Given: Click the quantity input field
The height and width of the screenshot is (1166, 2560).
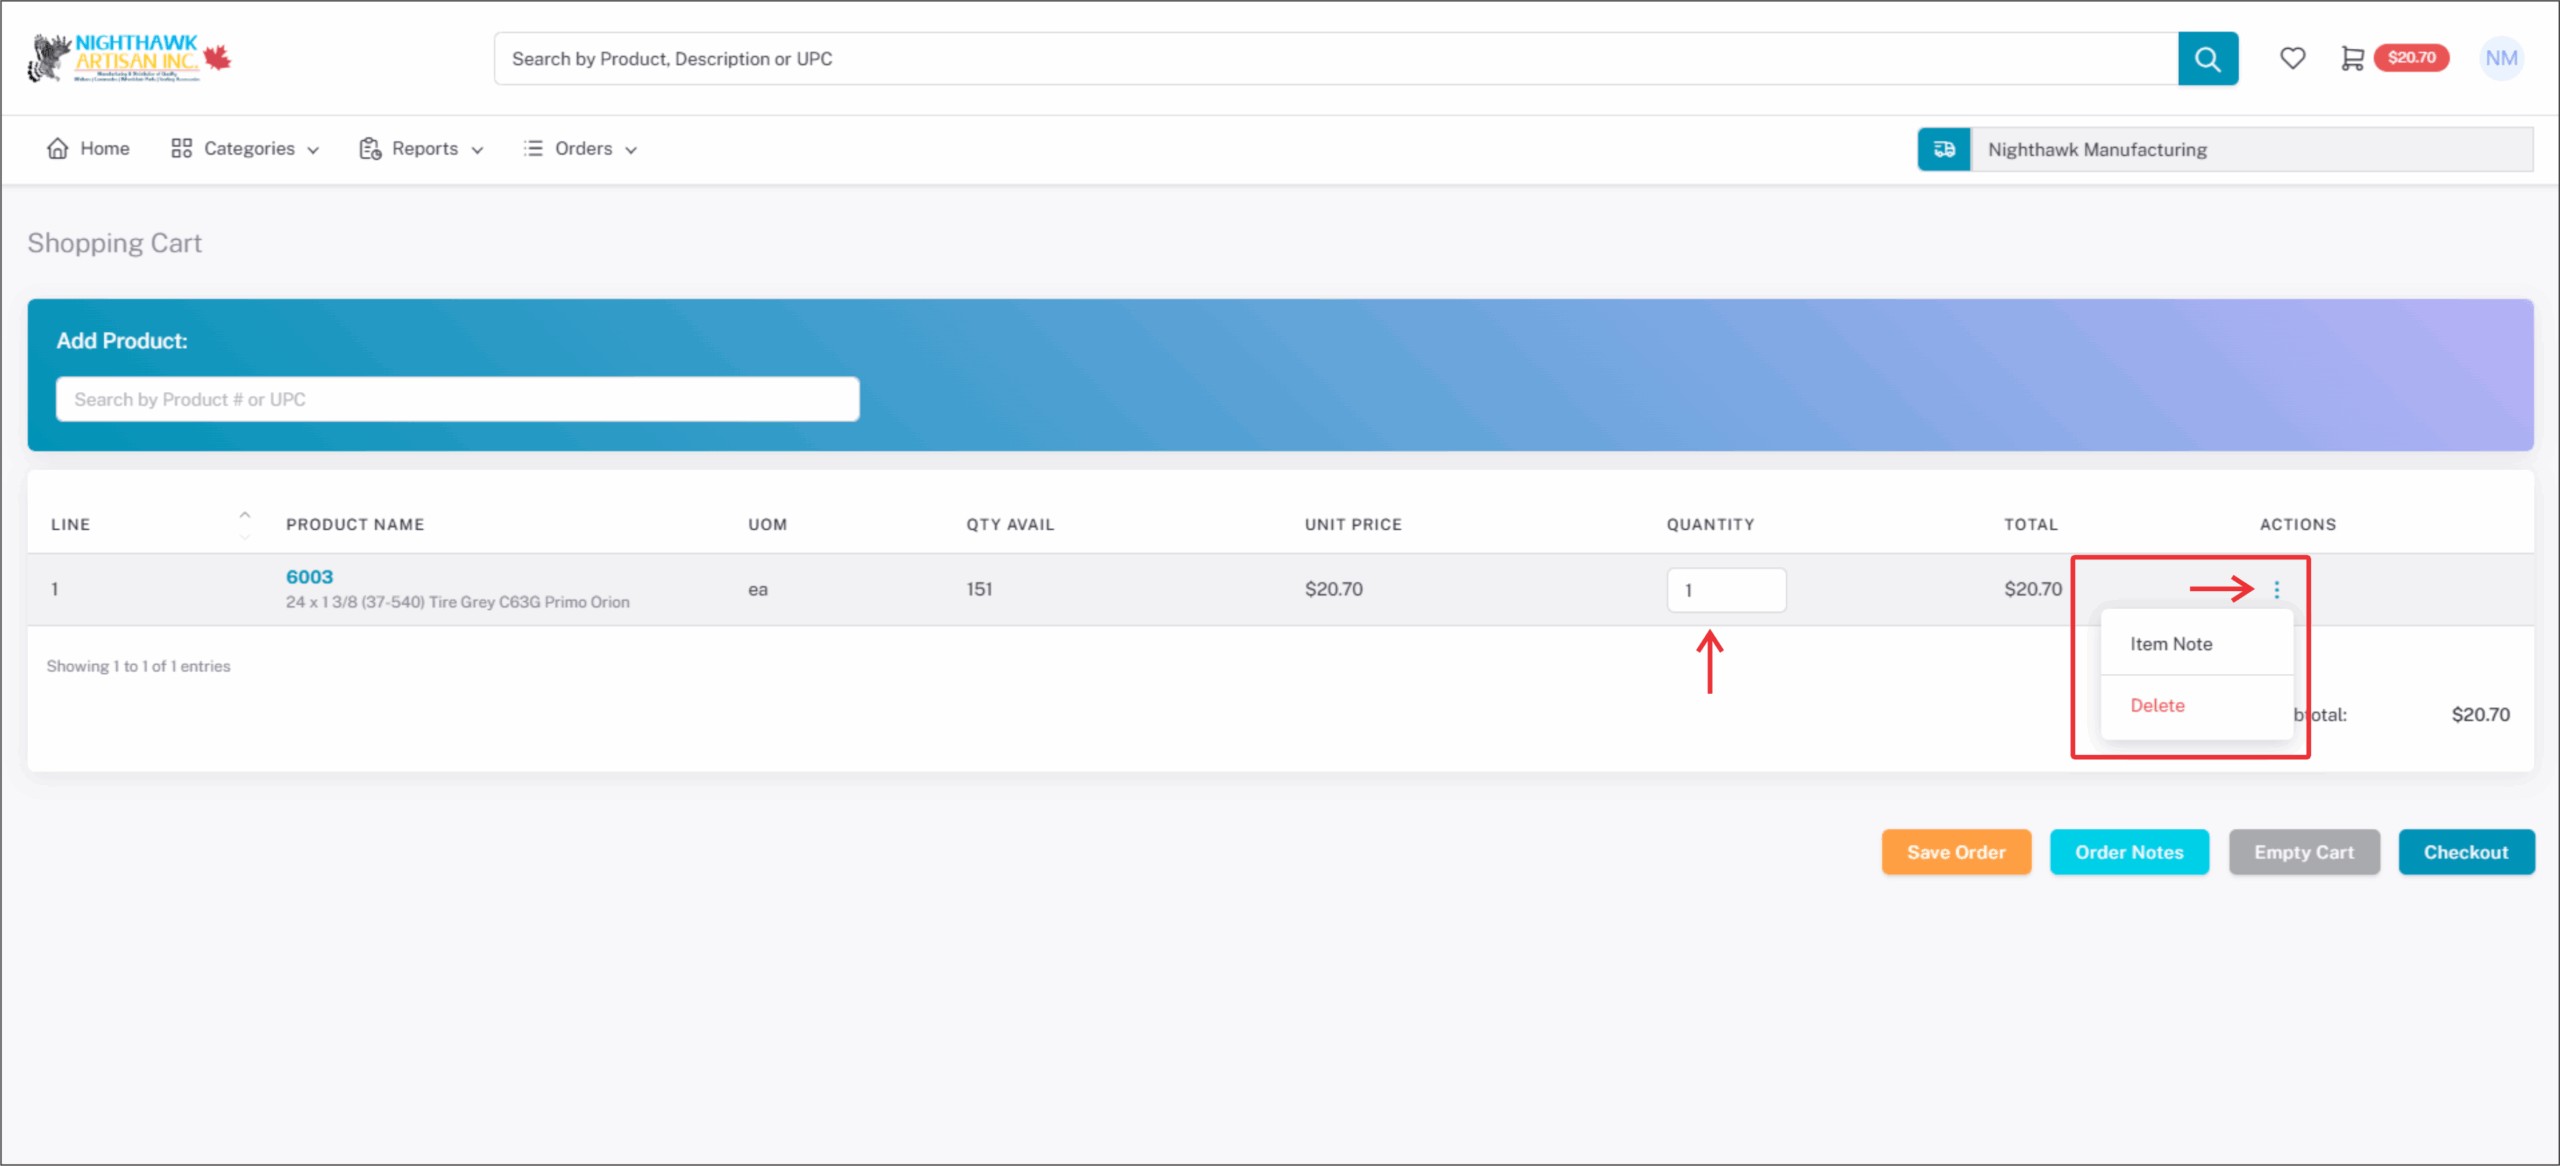Looking at the screenshot, I should [1726, 590].
